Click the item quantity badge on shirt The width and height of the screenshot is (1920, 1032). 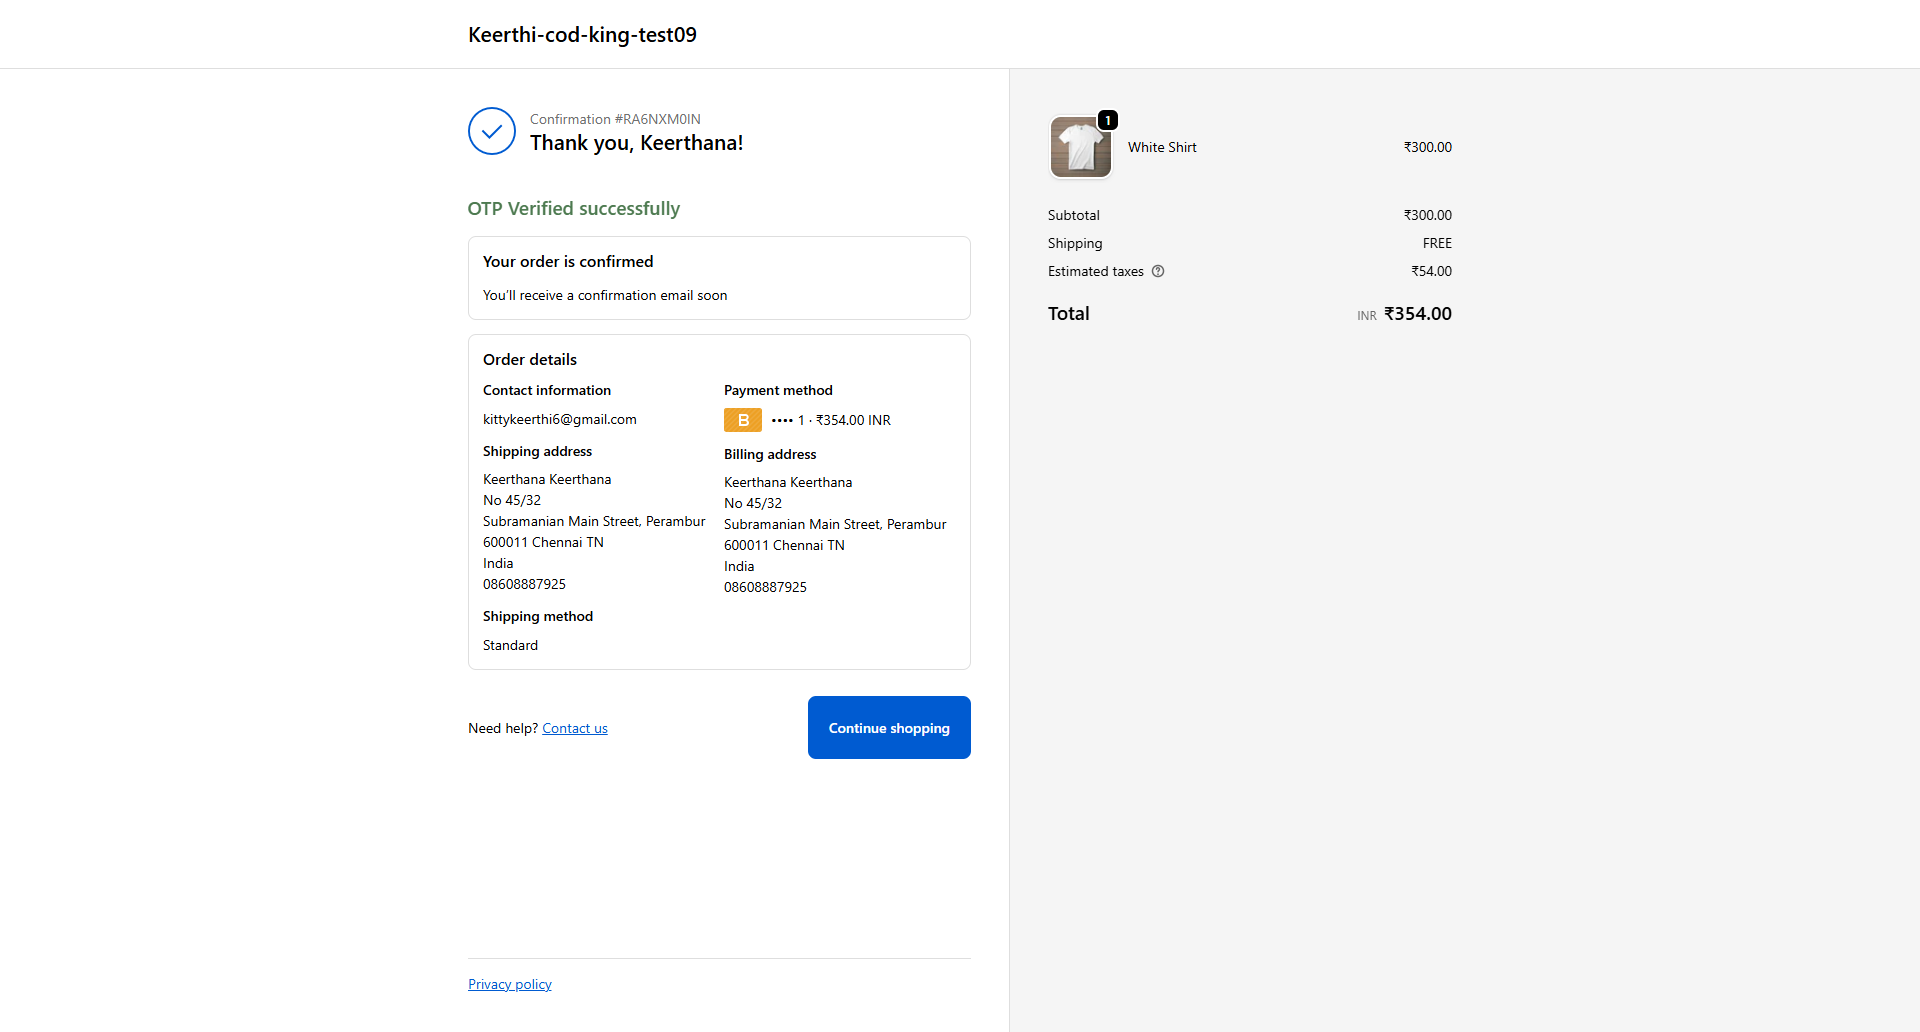pos(1107,120)
